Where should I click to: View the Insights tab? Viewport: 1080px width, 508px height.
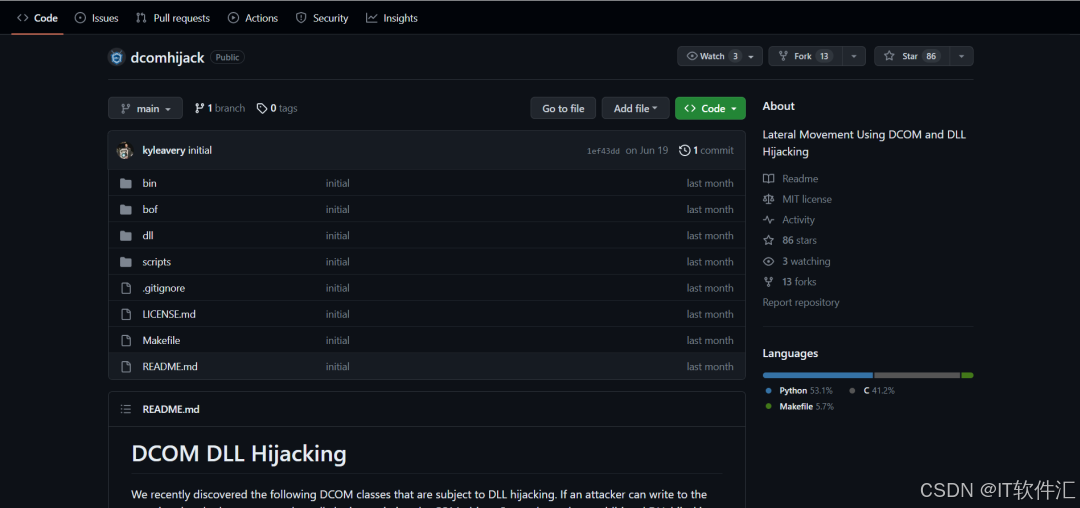(x=392, y=18)
